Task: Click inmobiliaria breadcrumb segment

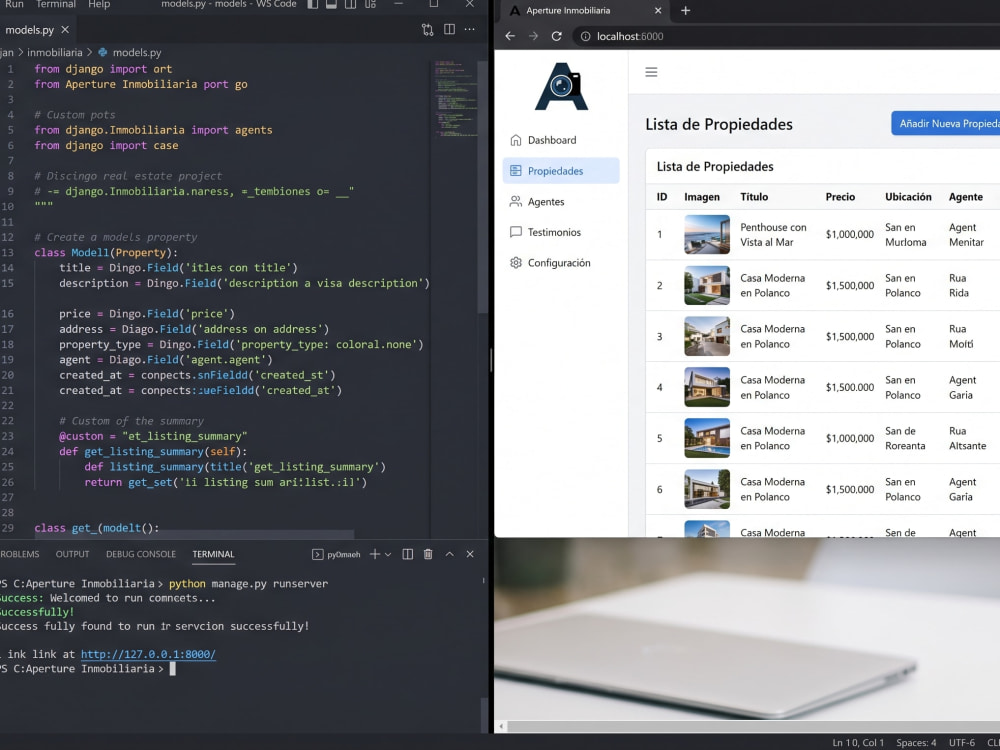Action: click(54, 53)
